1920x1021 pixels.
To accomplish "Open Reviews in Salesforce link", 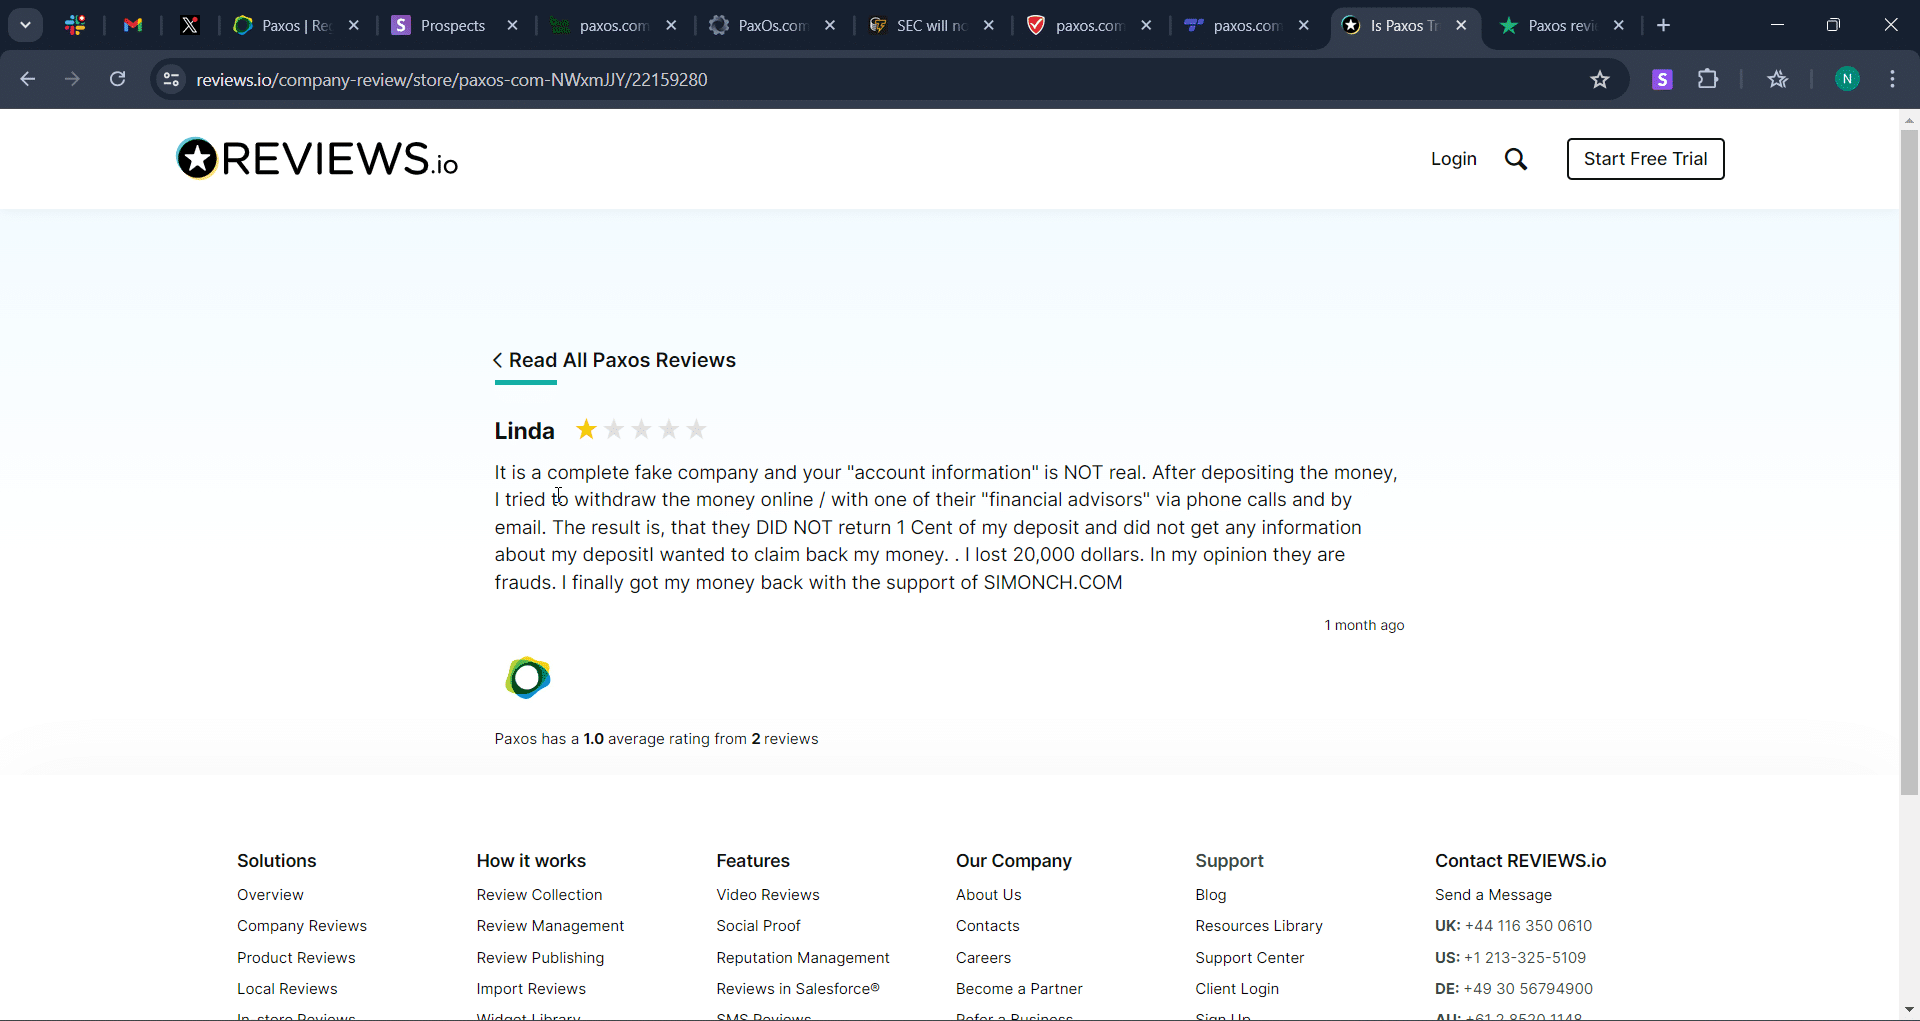I will pyautogui.click(x=798, y=989).
